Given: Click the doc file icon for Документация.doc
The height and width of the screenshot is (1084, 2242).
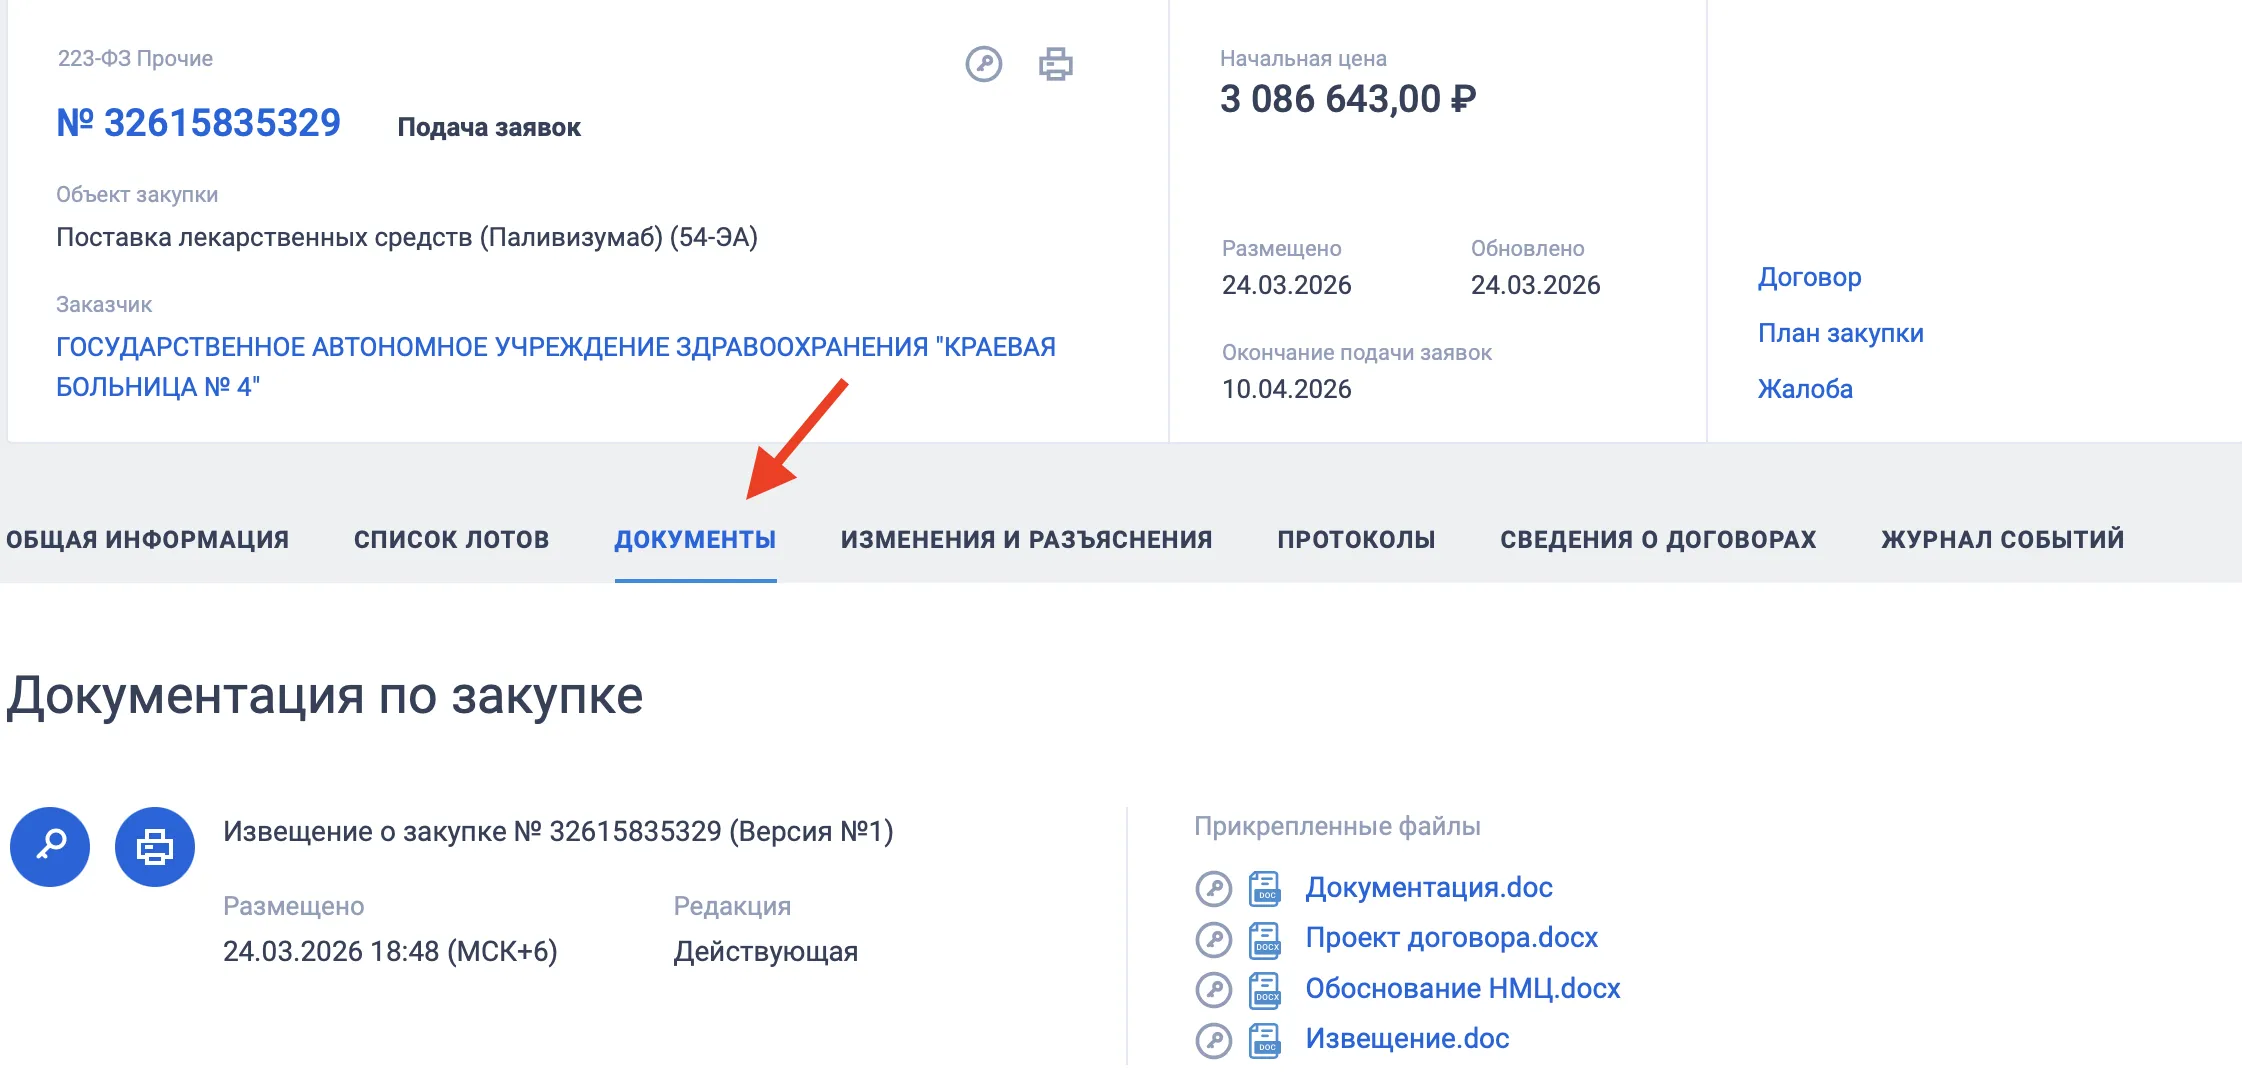Looking at the screenshot, I should click(x=1265, y=888).
